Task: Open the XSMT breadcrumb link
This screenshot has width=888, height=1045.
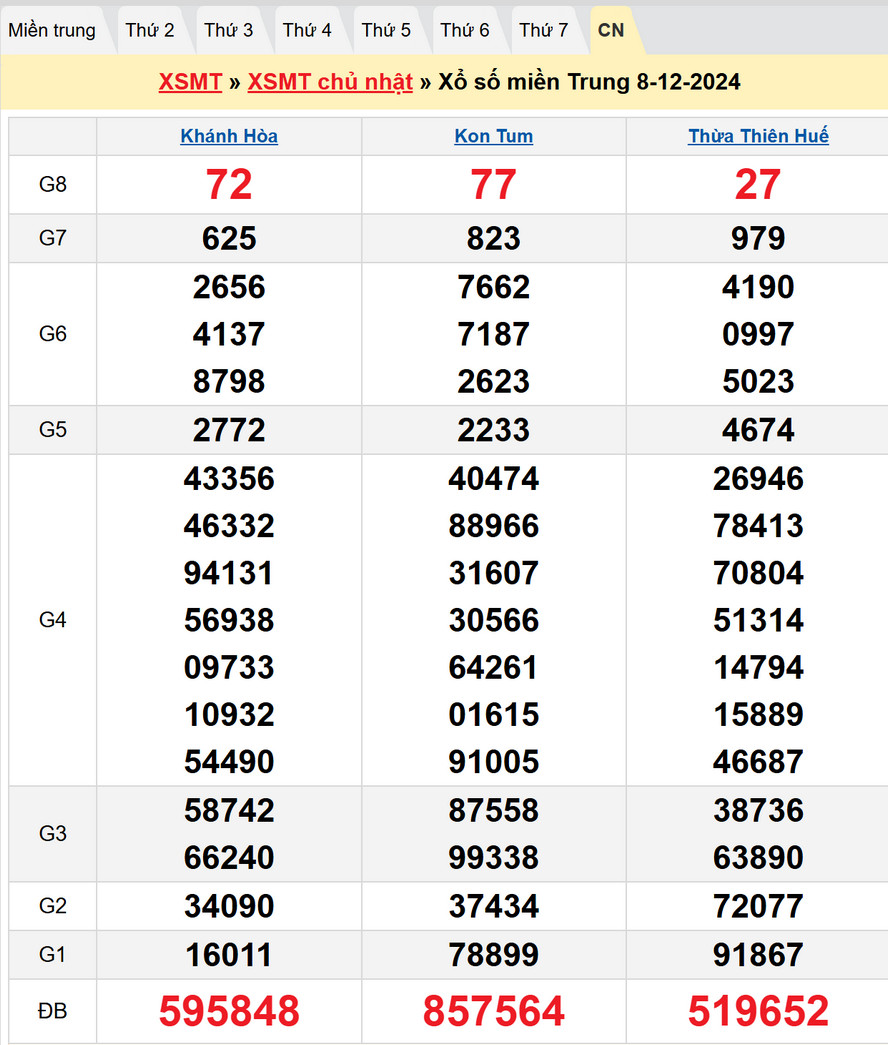Action: [x=190, y=82]
